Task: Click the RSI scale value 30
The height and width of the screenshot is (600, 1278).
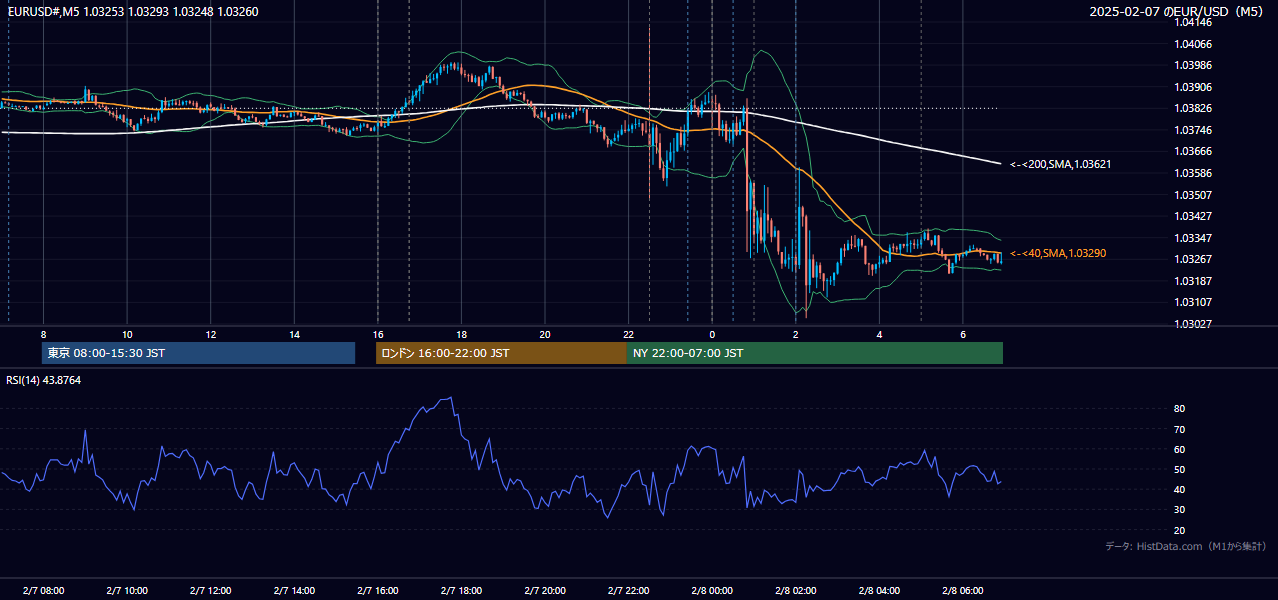Action: pos(1180,509)
